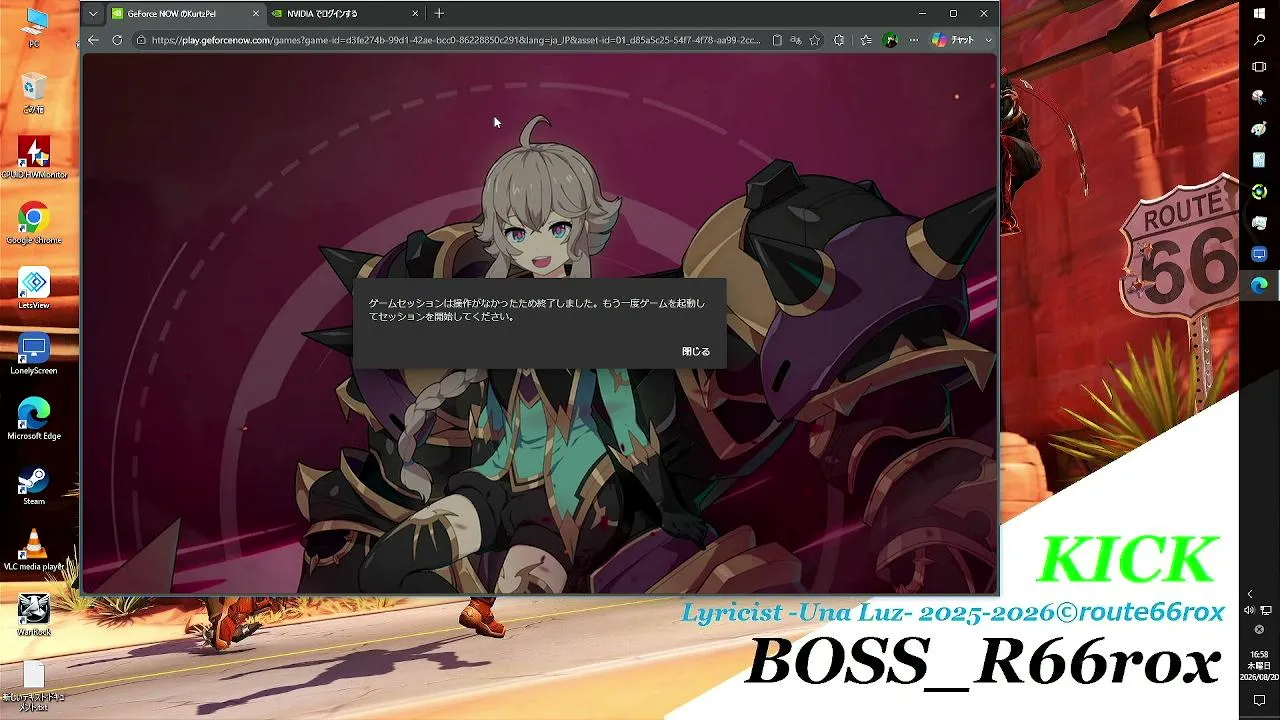Close the GeForce NOW KurtzPel tab

(x=254, y=14)
